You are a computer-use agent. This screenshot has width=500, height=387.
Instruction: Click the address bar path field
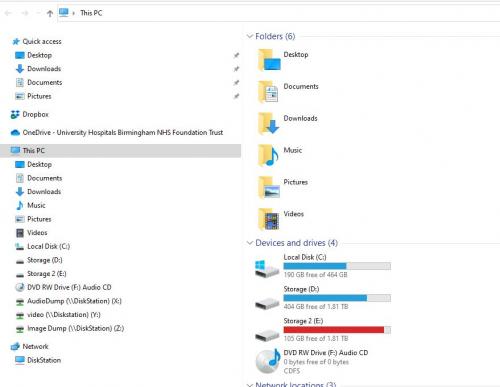279,13
